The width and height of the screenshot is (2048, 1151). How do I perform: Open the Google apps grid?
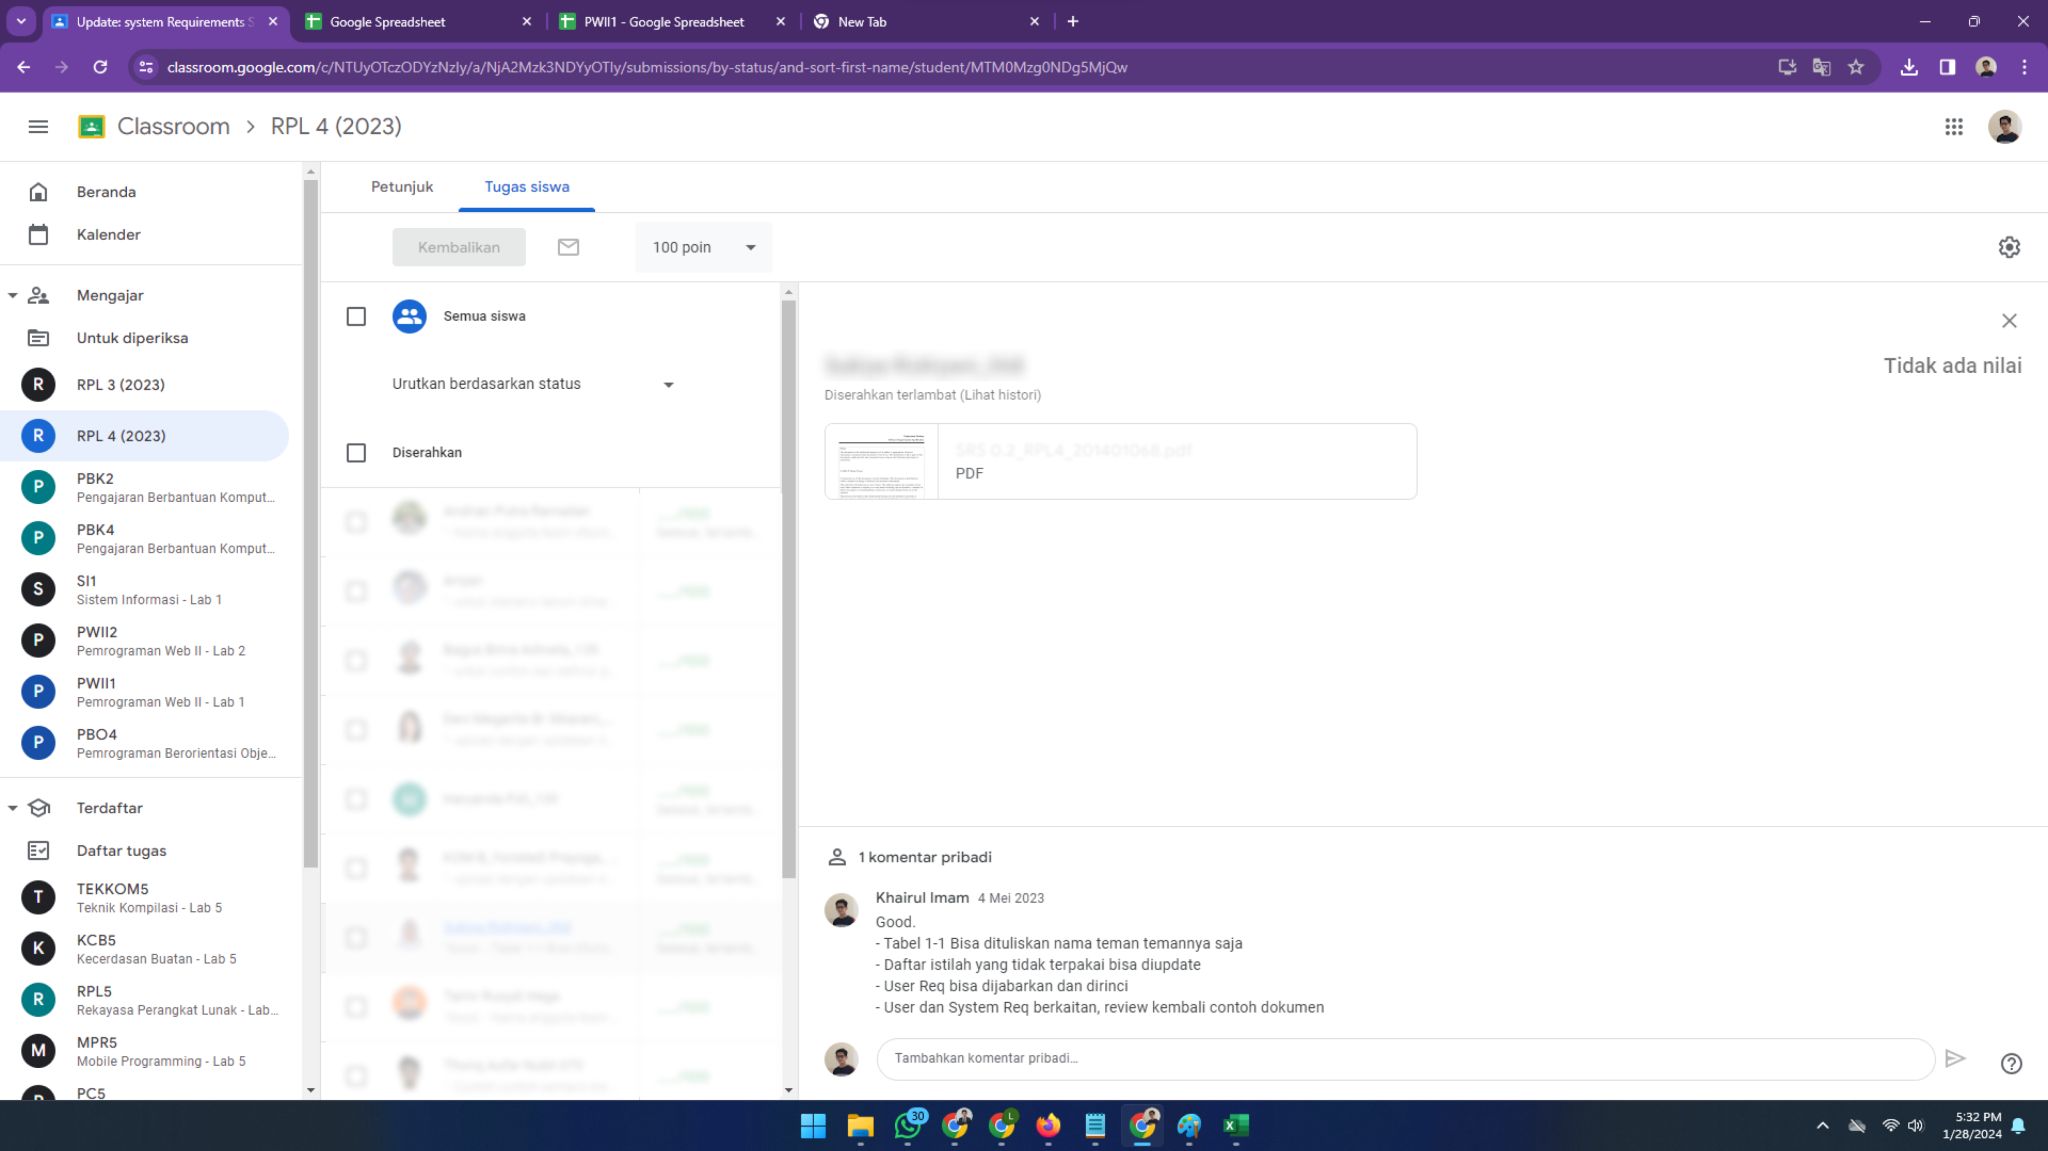point(1953,127)
